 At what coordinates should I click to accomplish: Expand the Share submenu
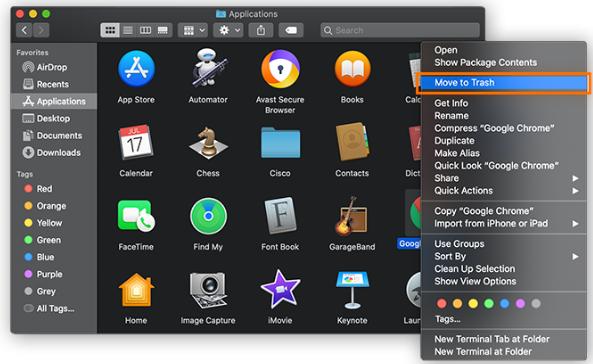pyautogui.click(x=504, y=178)
